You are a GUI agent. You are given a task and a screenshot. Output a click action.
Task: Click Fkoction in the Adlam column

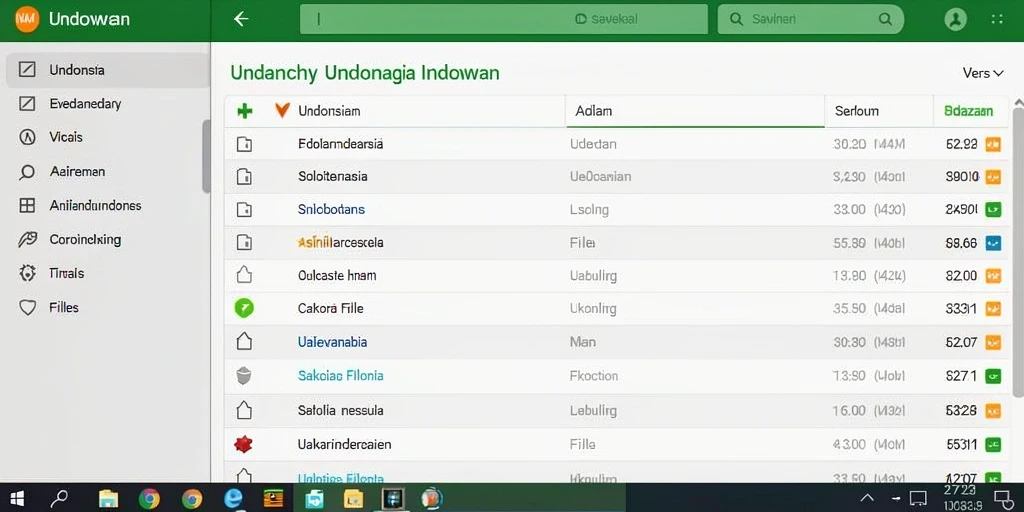point(594,376)
